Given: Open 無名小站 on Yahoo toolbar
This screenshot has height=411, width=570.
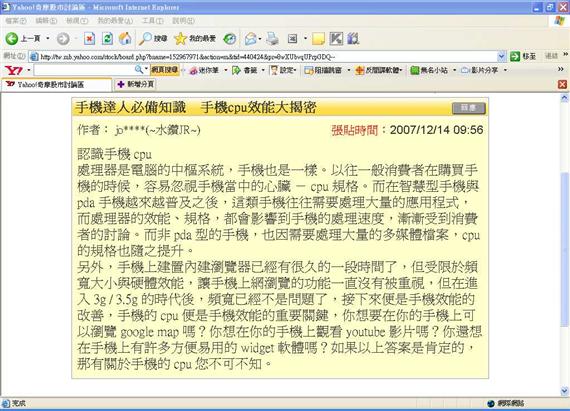Looking at the screenshot, I should tap(429, 70).
